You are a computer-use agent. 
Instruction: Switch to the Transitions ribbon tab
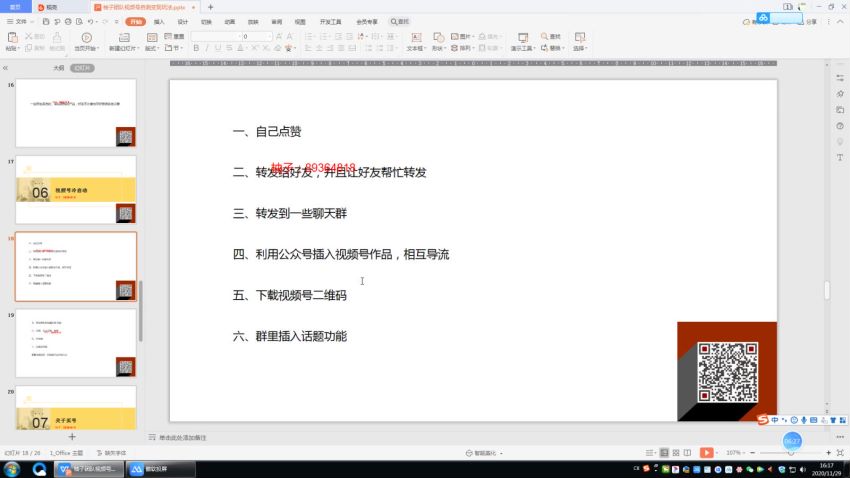point(206,22)
